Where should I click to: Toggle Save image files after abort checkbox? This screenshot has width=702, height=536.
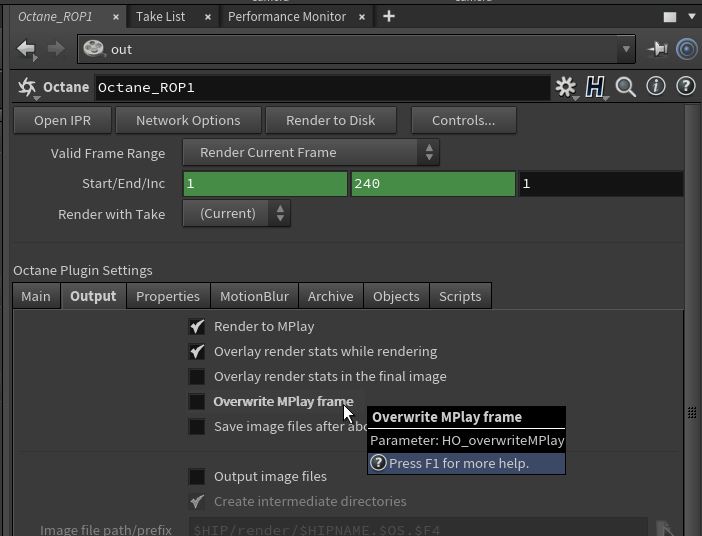197,427
